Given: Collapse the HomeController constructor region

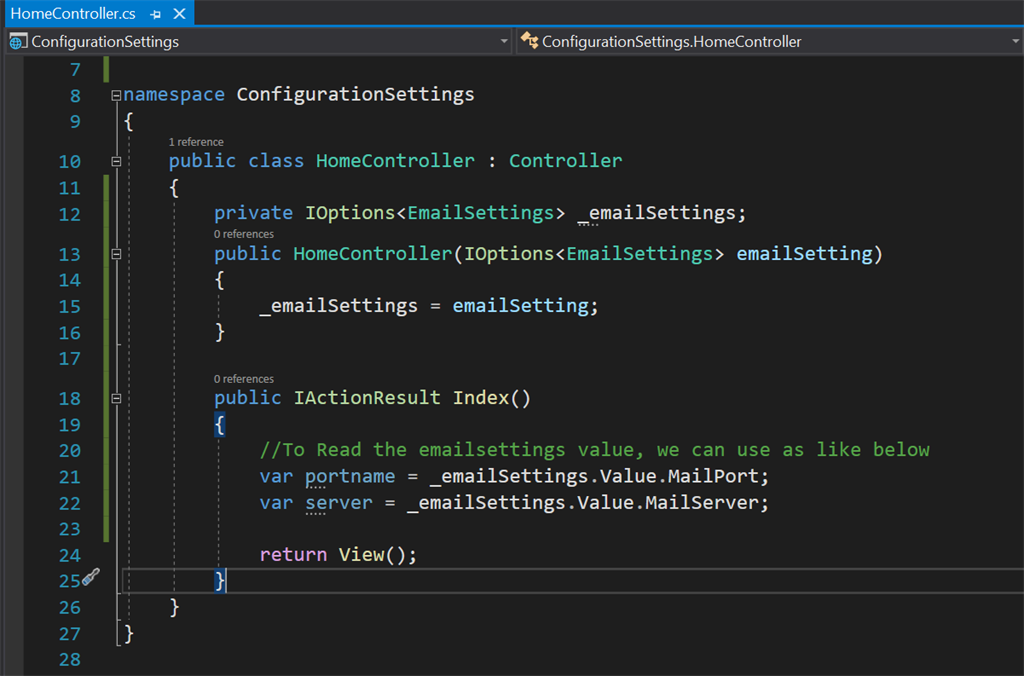Looking at the screenshot, I should pyautogui.click(x=116, y=254).
